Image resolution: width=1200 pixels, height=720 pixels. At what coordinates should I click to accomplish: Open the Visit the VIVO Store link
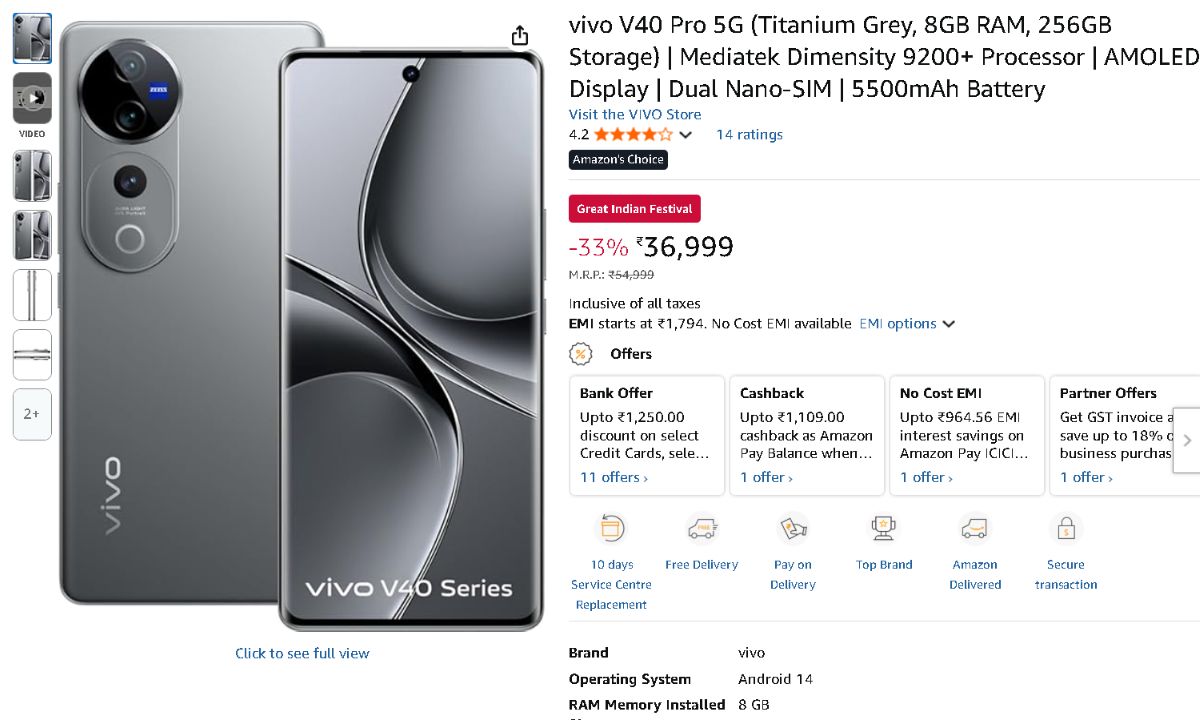[x=635, y=114]
